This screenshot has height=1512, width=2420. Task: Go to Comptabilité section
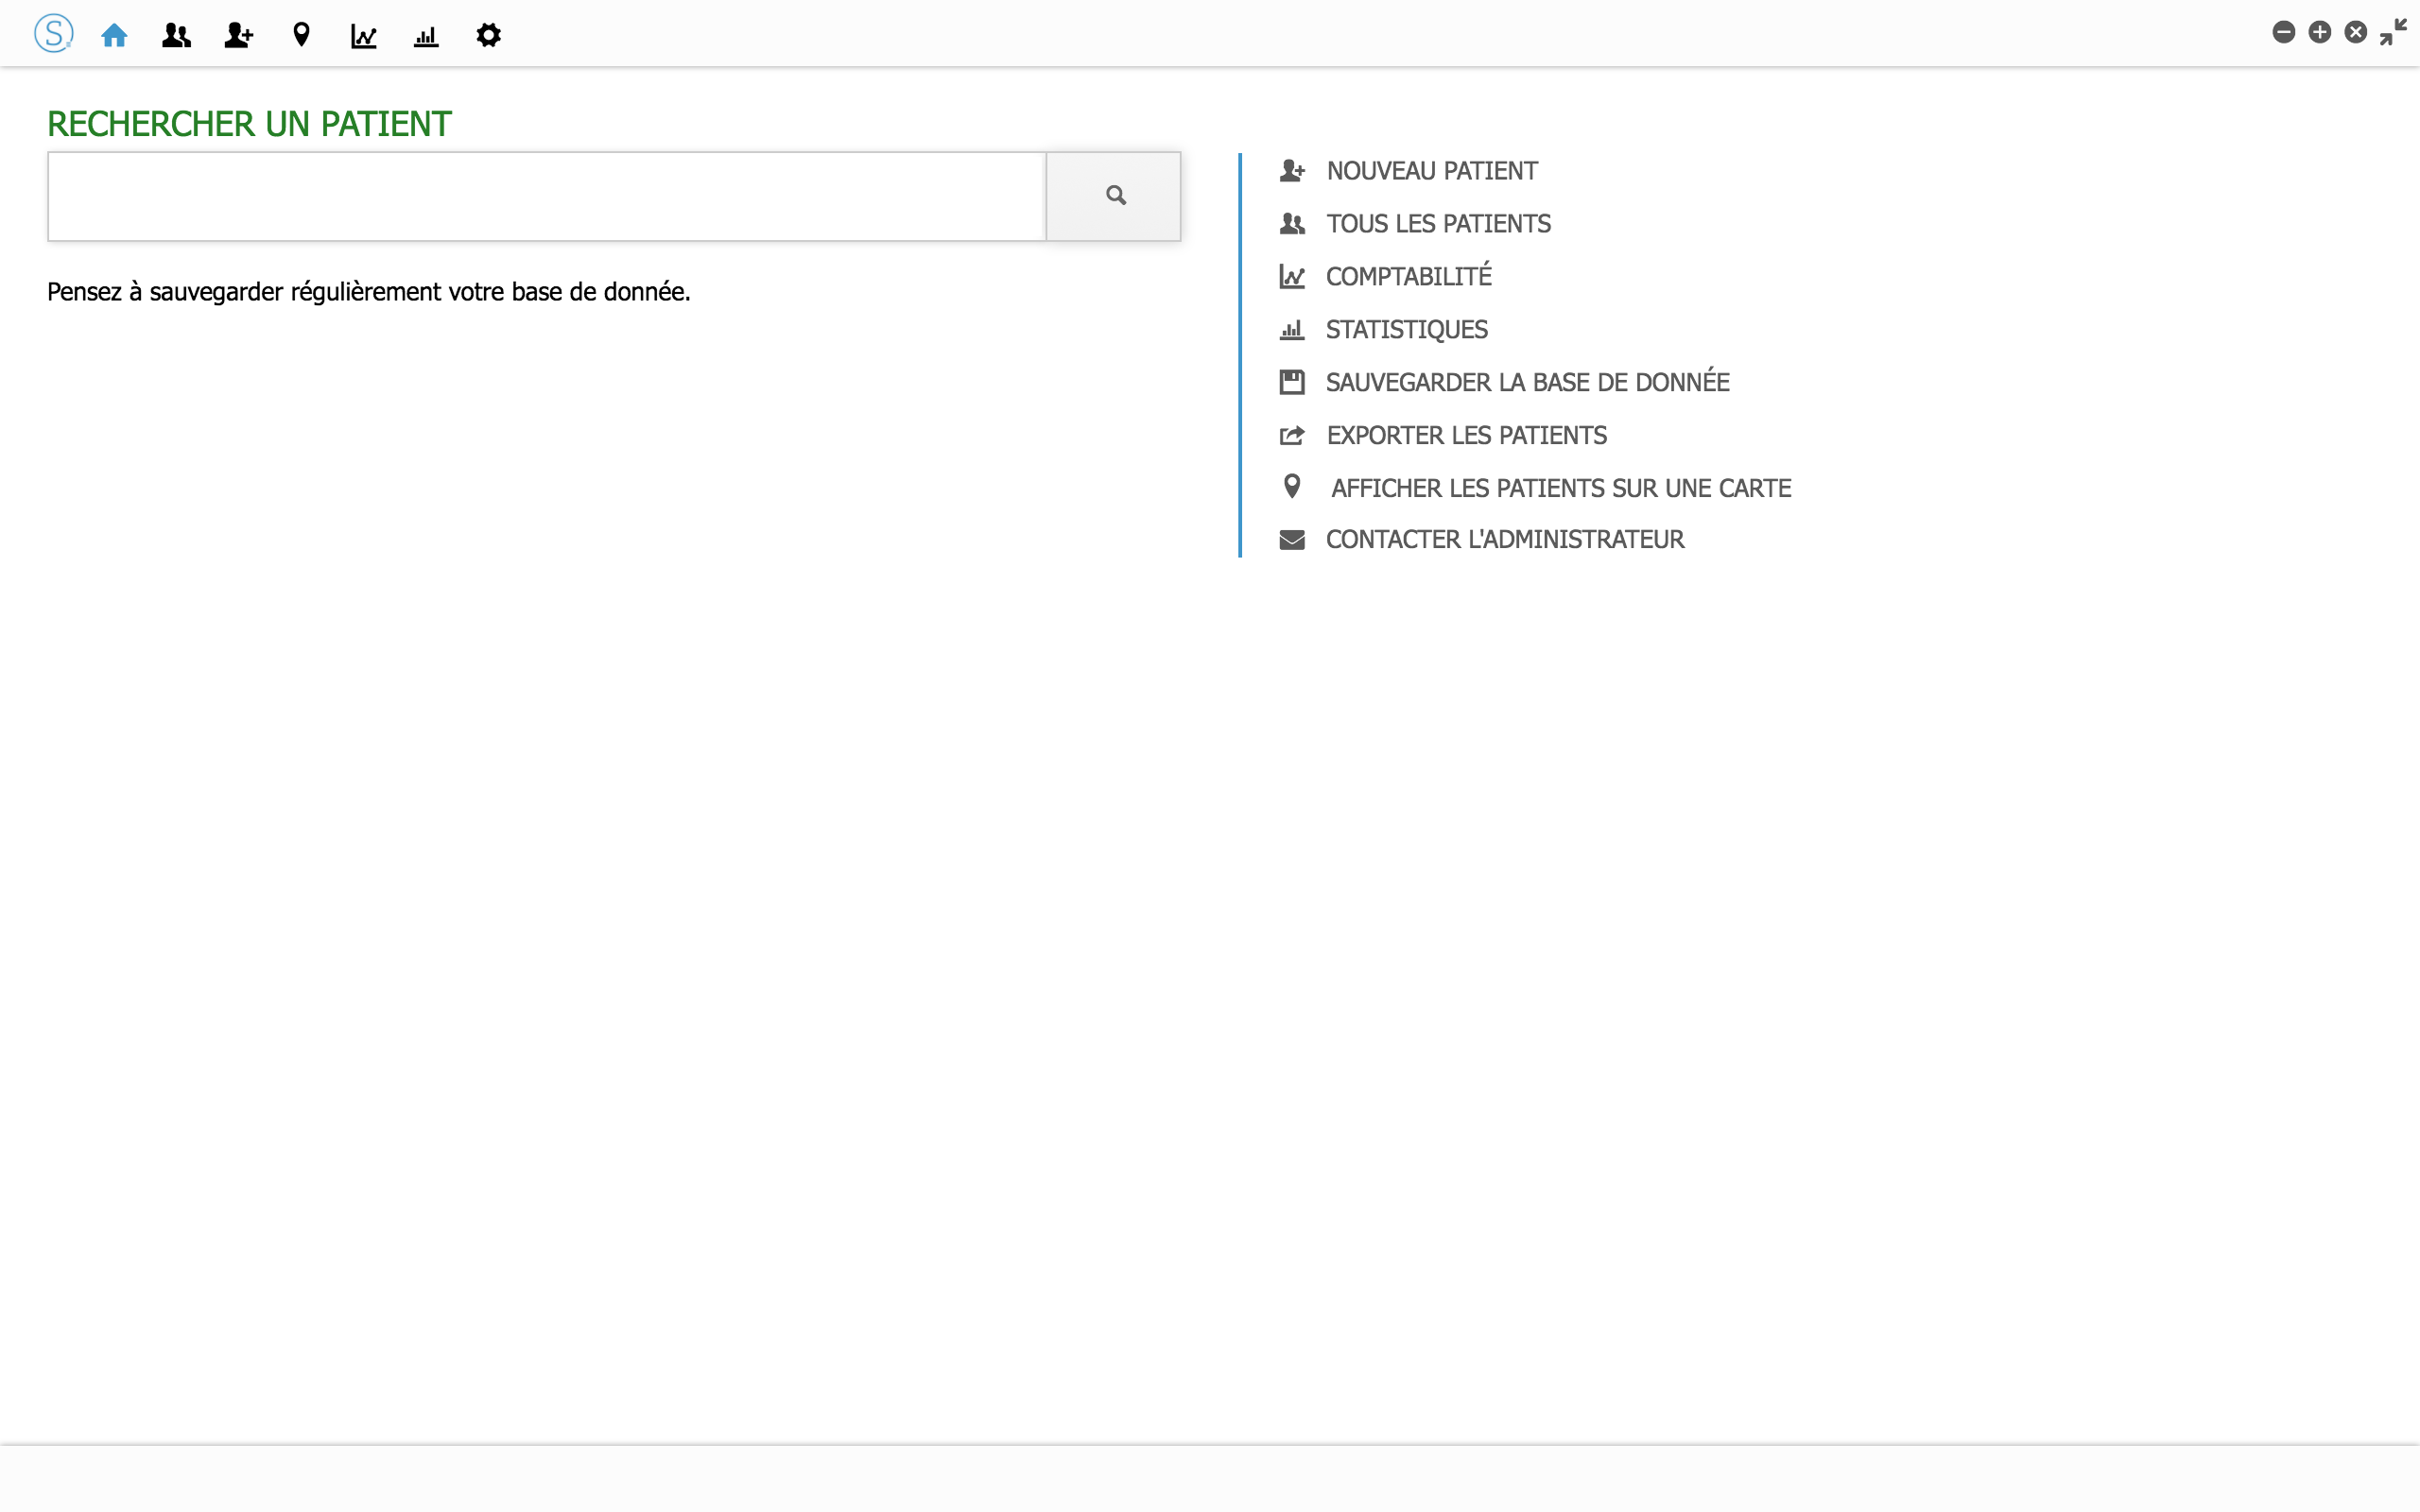[x=1408, y=277]
